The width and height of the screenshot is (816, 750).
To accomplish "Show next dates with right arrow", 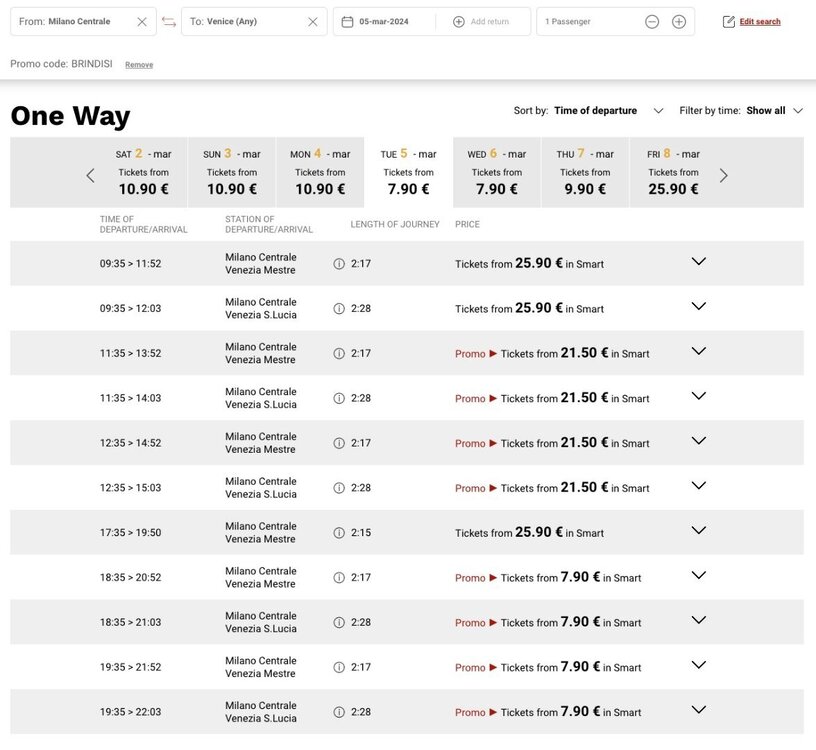I will click(x=724, y=176).
